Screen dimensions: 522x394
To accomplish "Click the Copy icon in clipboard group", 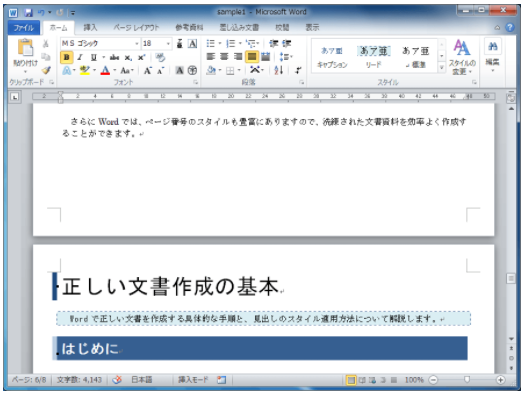I will click(46, 57).
